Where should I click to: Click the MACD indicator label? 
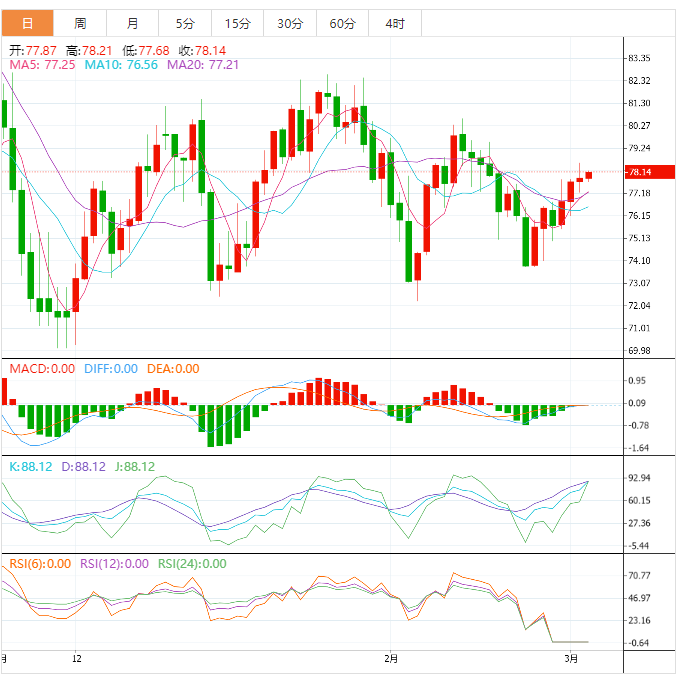pos(42,368)
